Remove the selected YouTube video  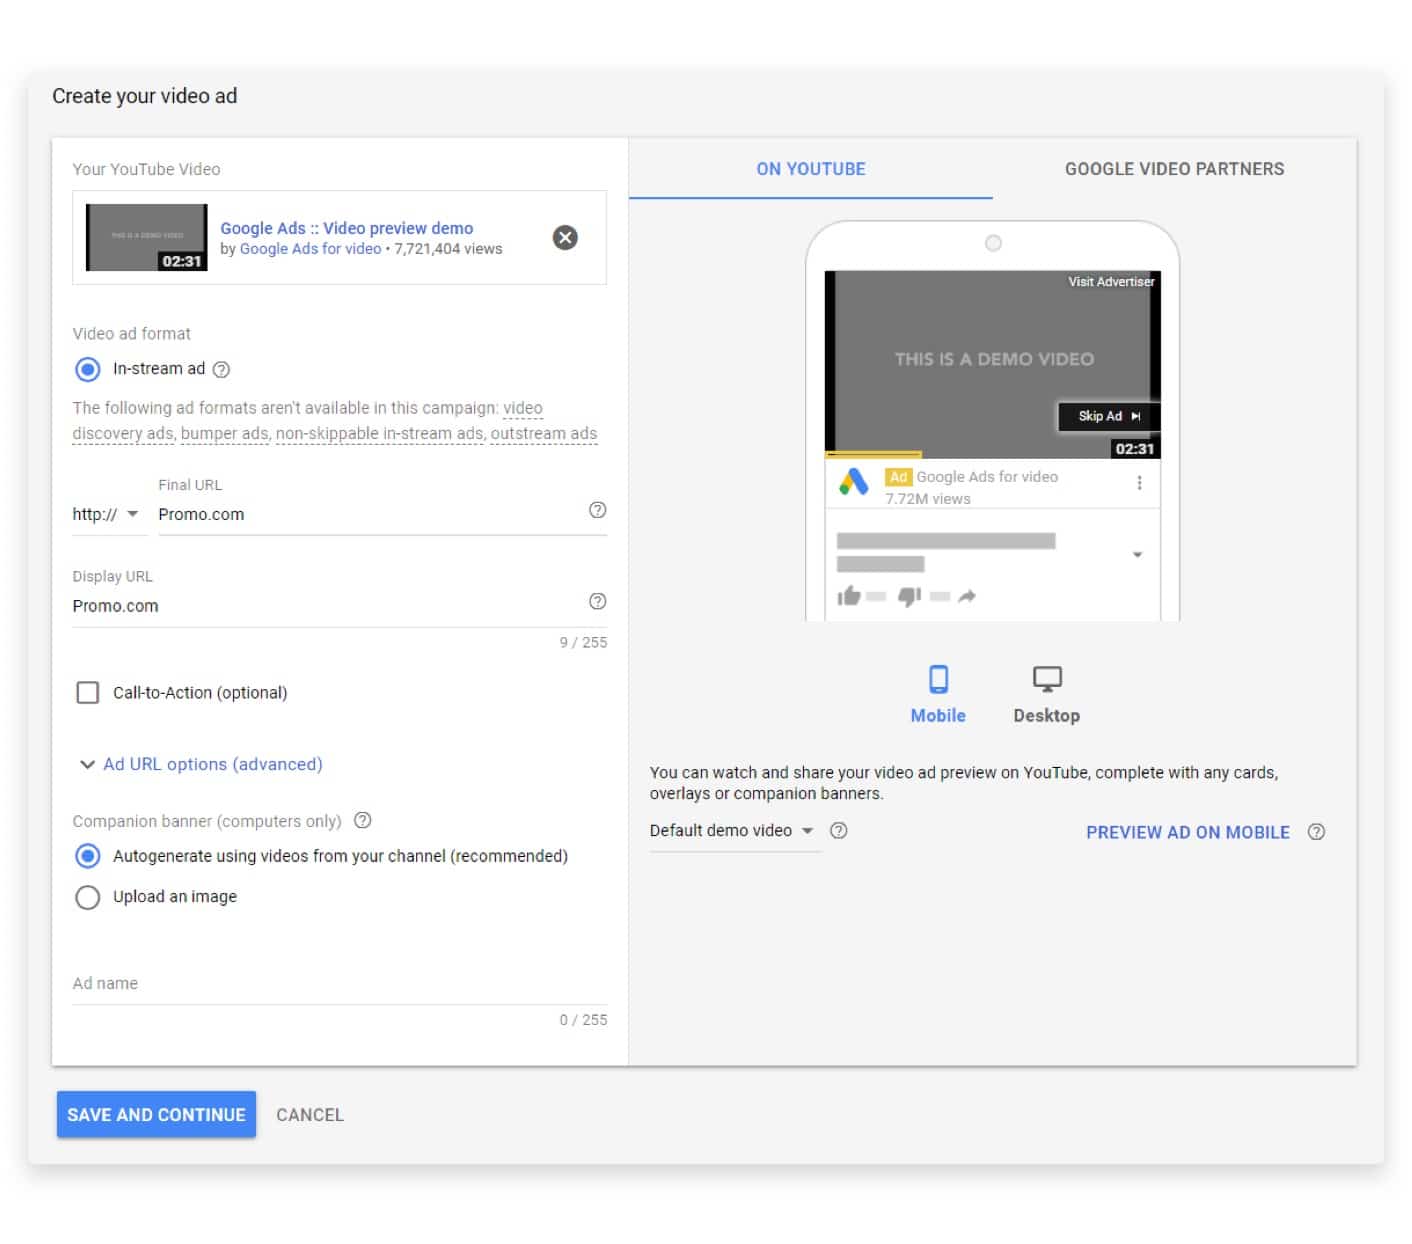click(566, 237)
